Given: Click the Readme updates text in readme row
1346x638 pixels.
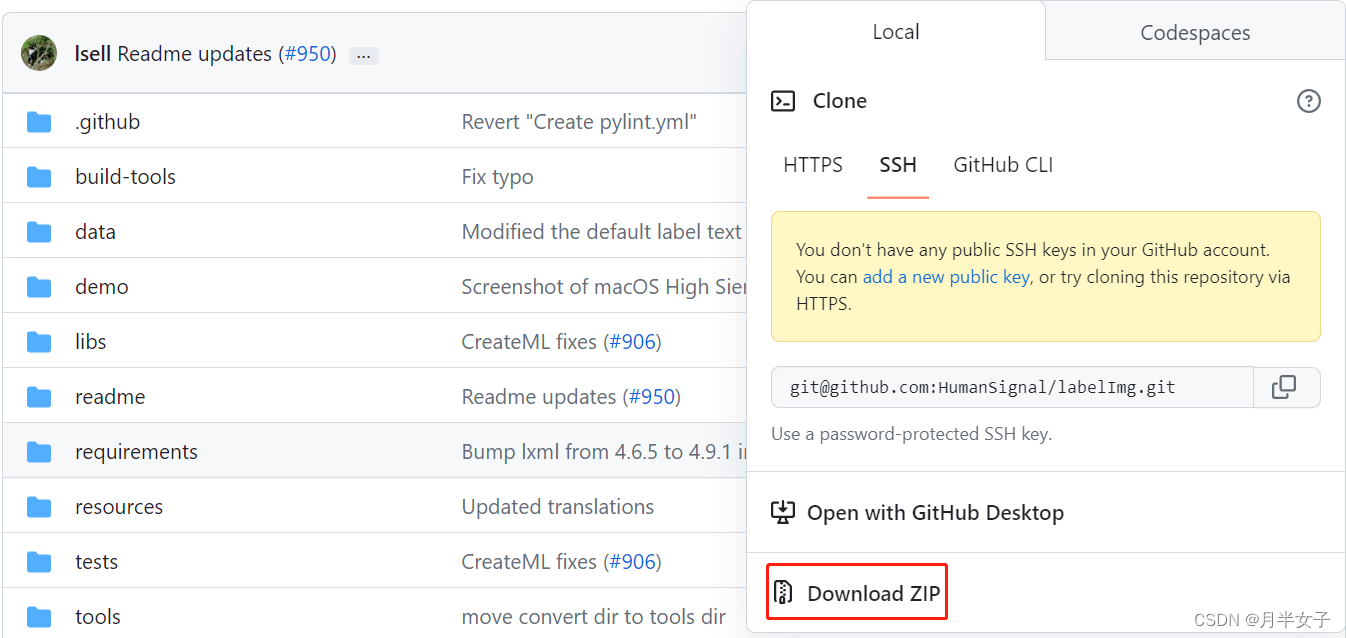Looking at the screenshot, I should click(x=539, y=397).
